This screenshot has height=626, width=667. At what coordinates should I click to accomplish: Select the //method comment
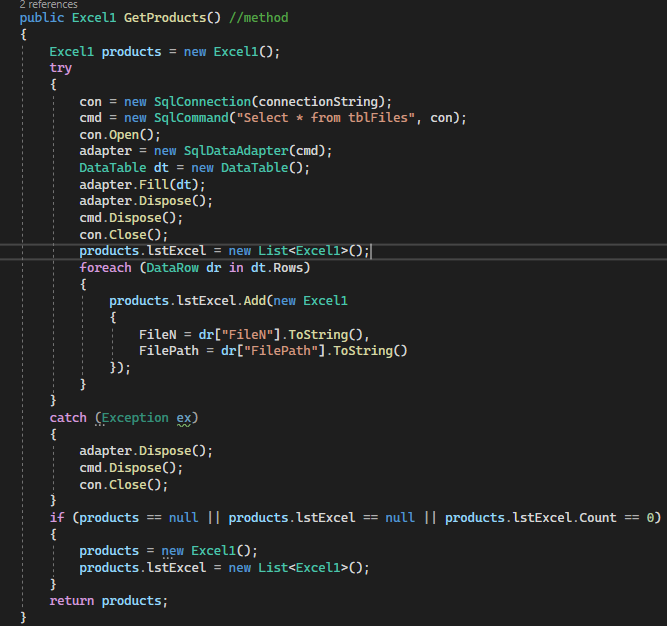259,18
